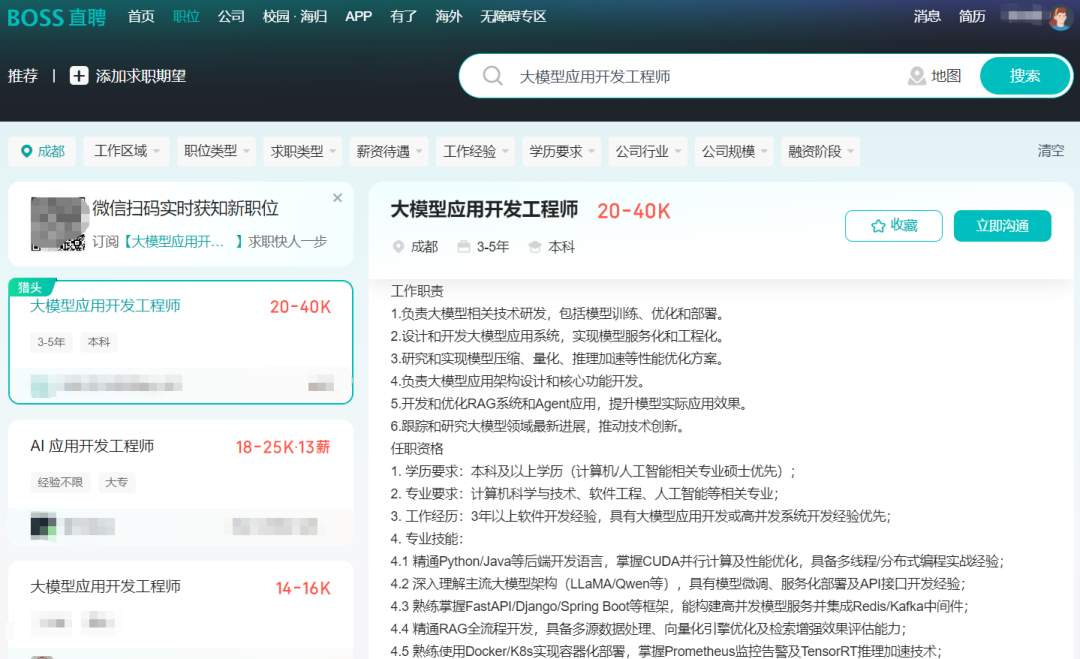The width and height of the screenshot is (1080, 659).
Task: Open the 无障碍专区 link
Action: [x=513, y=17]
